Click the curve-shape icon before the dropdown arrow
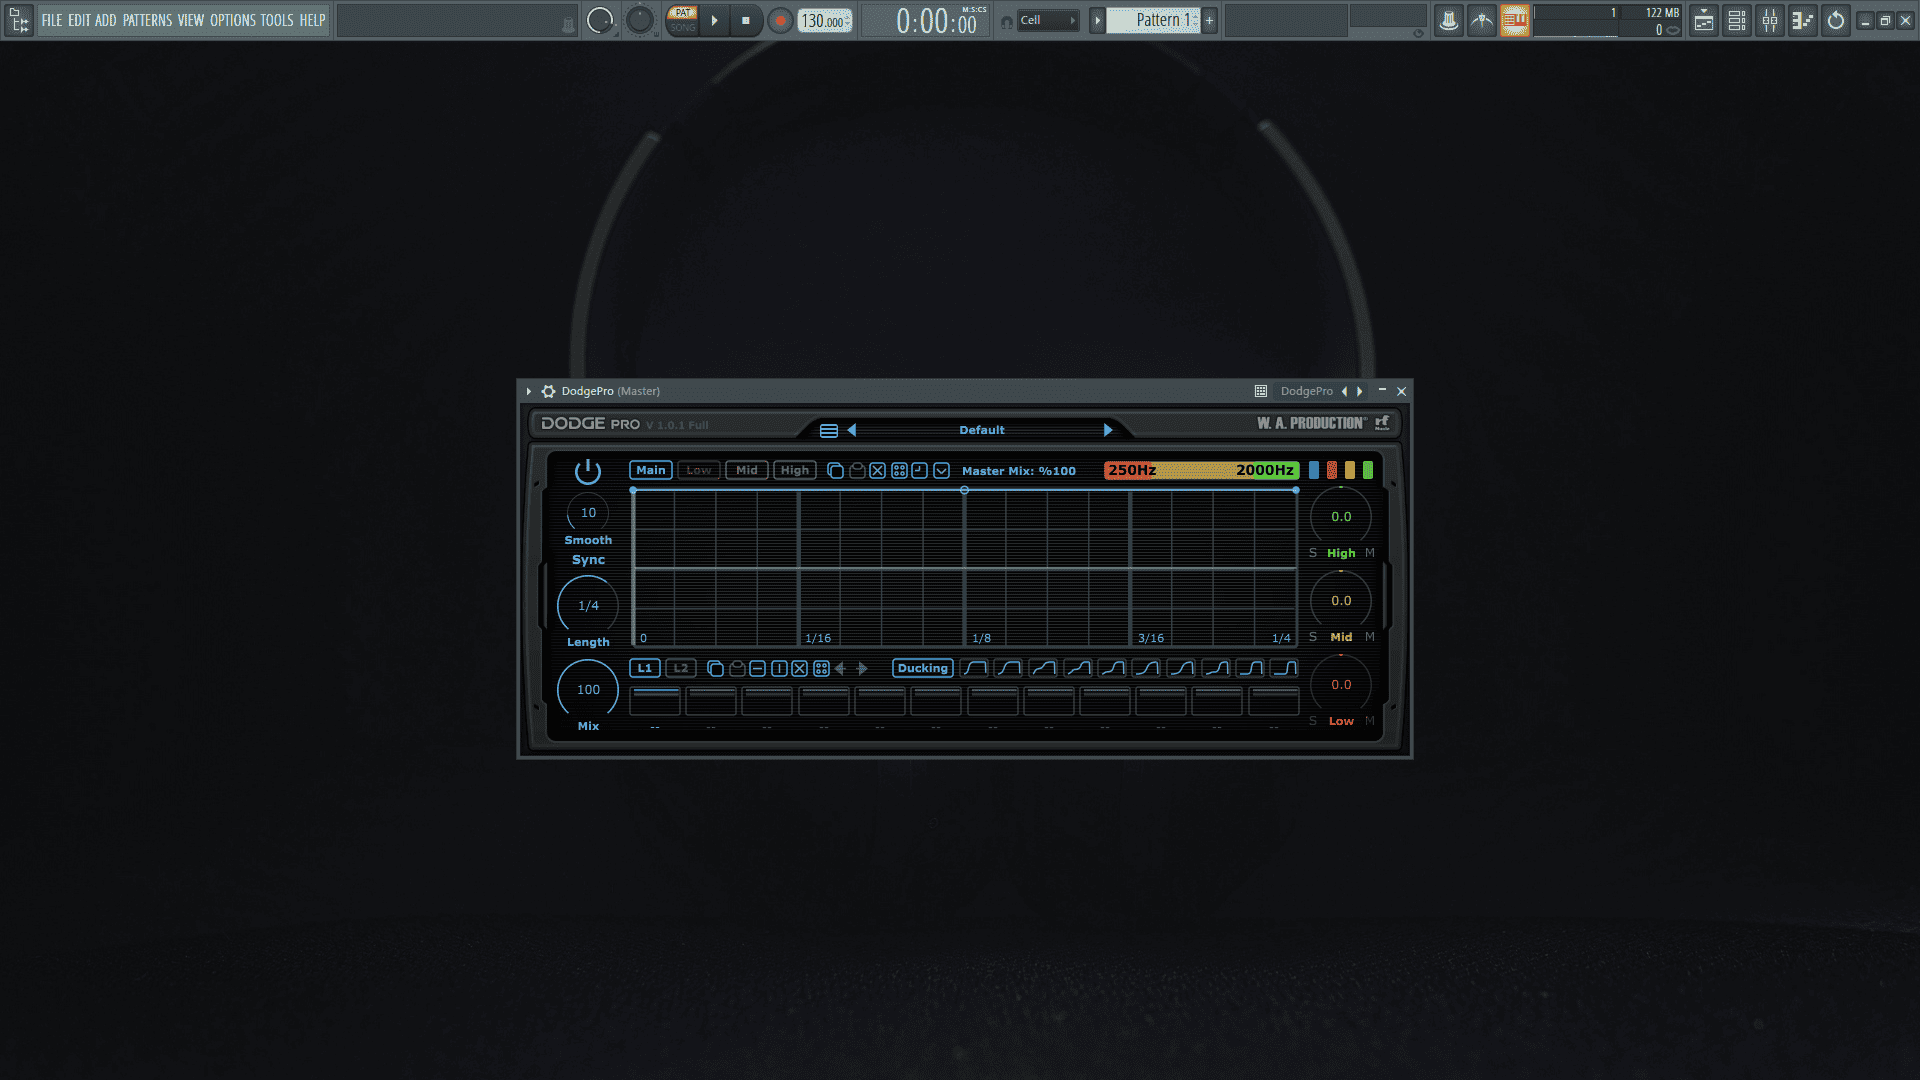1920x1080 pixels. (x=919, y=470)
